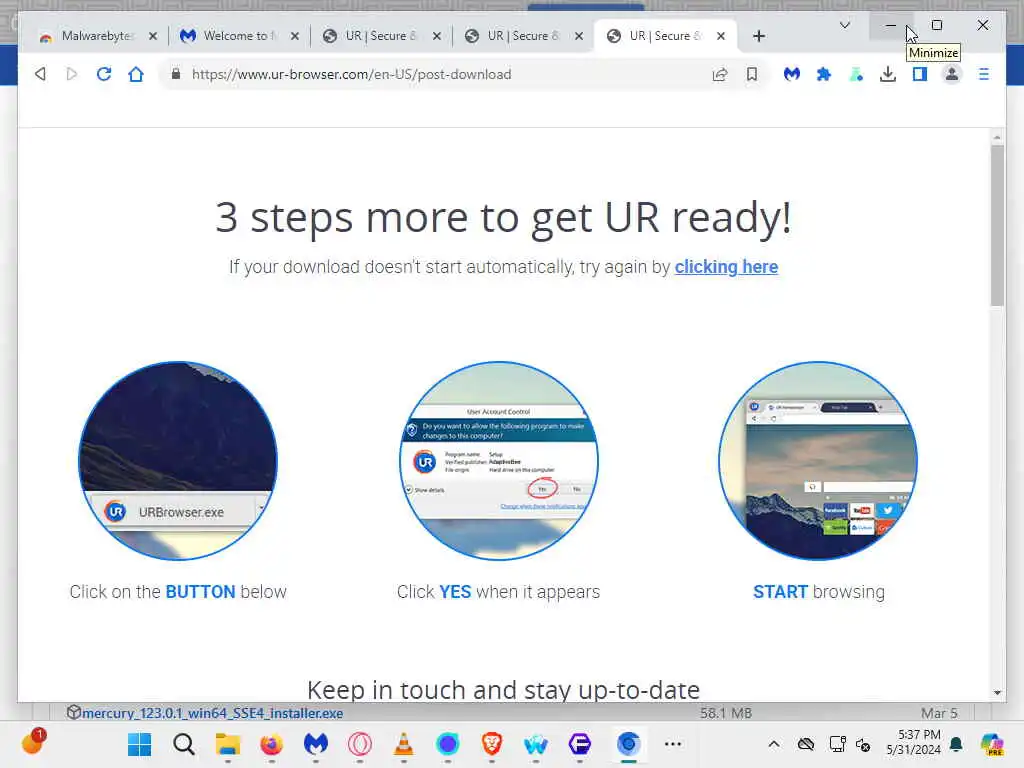
Task: Open Malwarebytes extension in the toolbar
Action: 792,74
